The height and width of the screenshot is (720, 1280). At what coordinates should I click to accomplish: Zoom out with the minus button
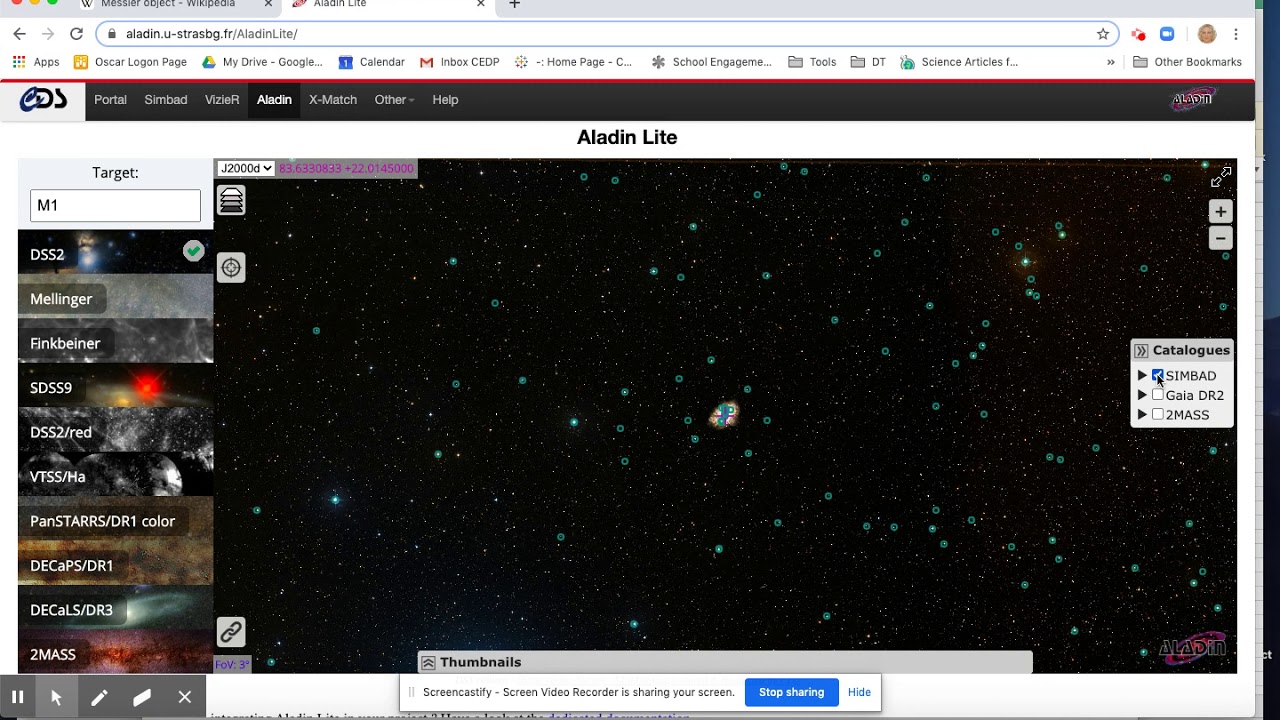click(x=1220, y=238)
